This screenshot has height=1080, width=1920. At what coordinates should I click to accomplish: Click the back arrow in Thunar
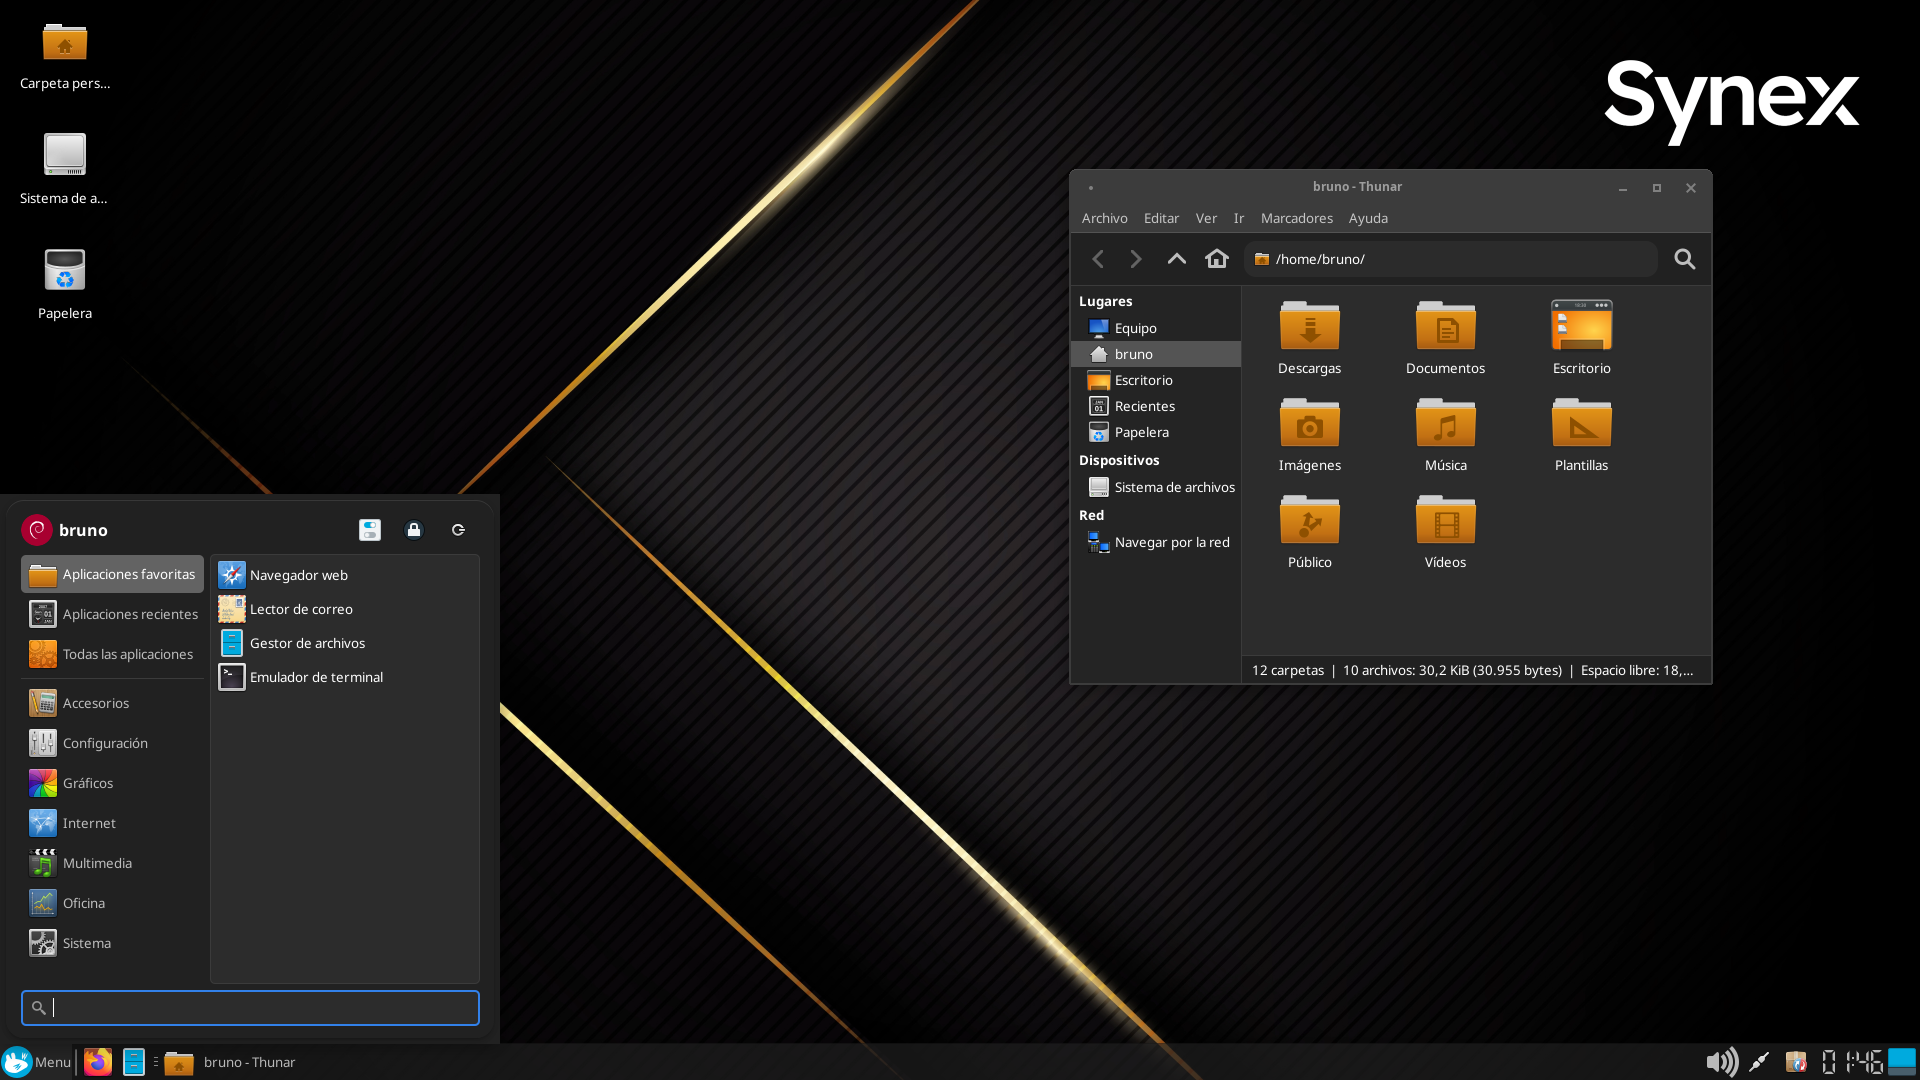[1098, 259]
